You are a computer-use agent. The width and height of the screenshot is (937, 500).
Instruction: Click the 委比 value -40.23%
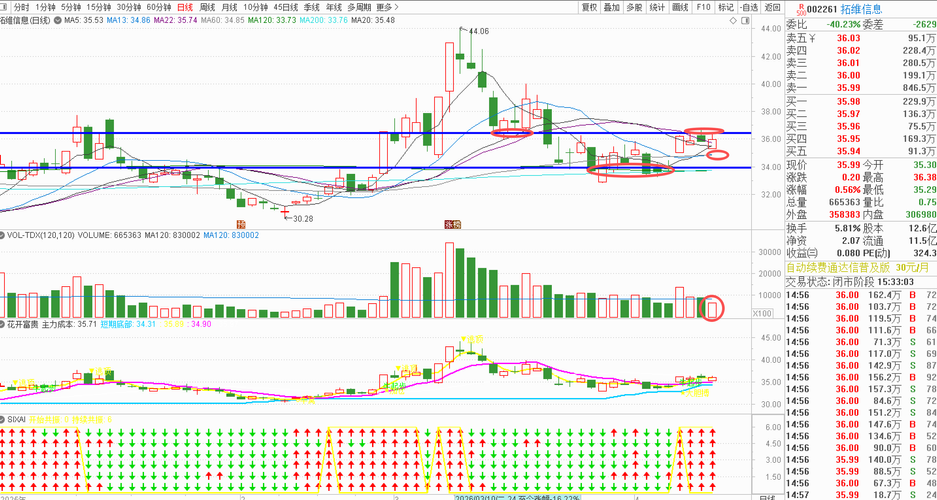click(x=843, y=24)
